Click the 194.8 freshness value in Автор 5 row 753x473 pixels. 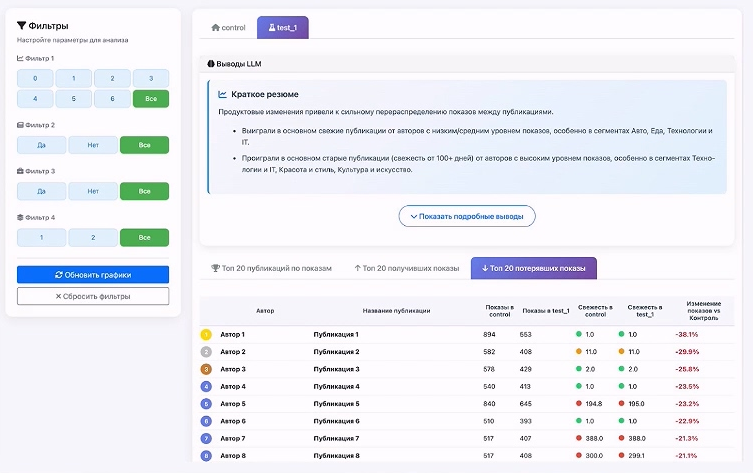point(594,403)
